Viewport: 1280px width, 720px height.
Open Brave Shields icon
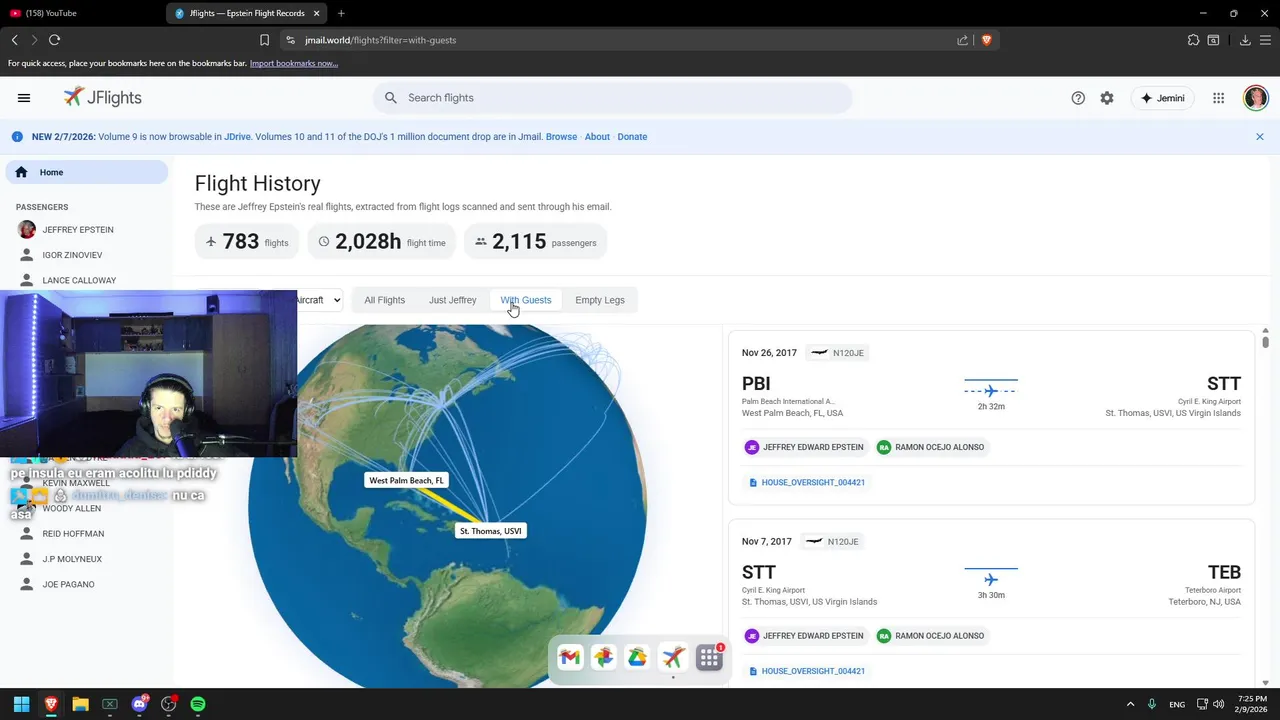(x=986, y=40)
